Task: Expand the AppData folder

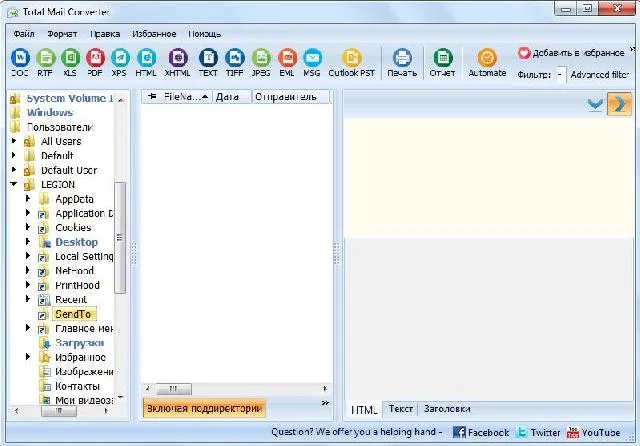Action: pos(28,198)
